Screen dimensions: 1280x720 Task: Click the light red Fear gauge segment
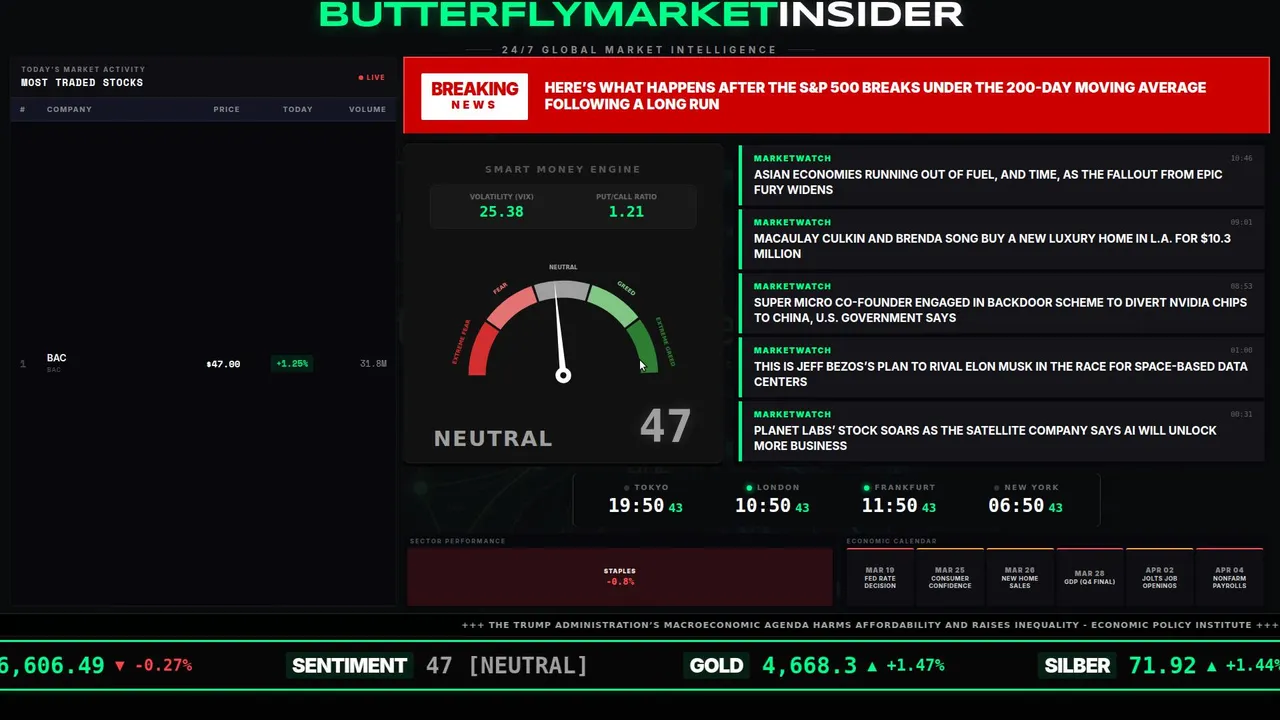point(511,306)
